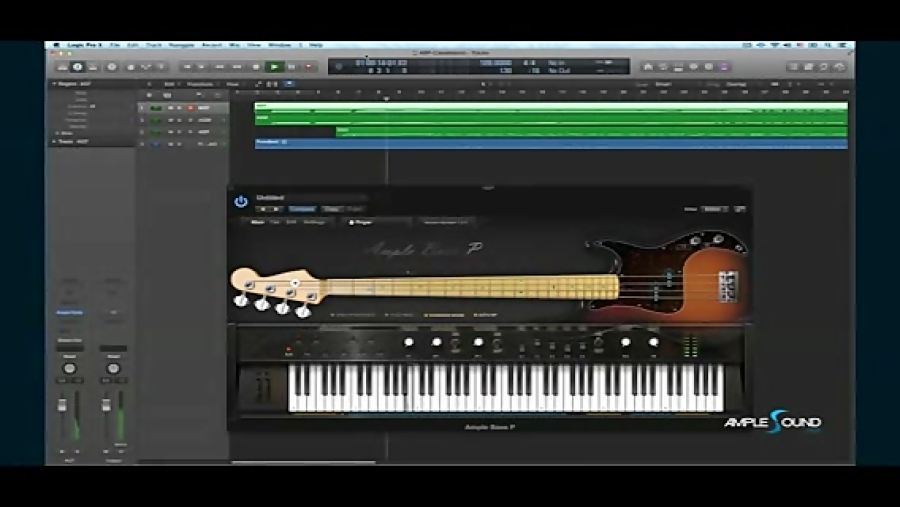Viewport: 900px width, 507px height.
Task: Click the bass bridge on the guitar body
Action: pos(728,287)
